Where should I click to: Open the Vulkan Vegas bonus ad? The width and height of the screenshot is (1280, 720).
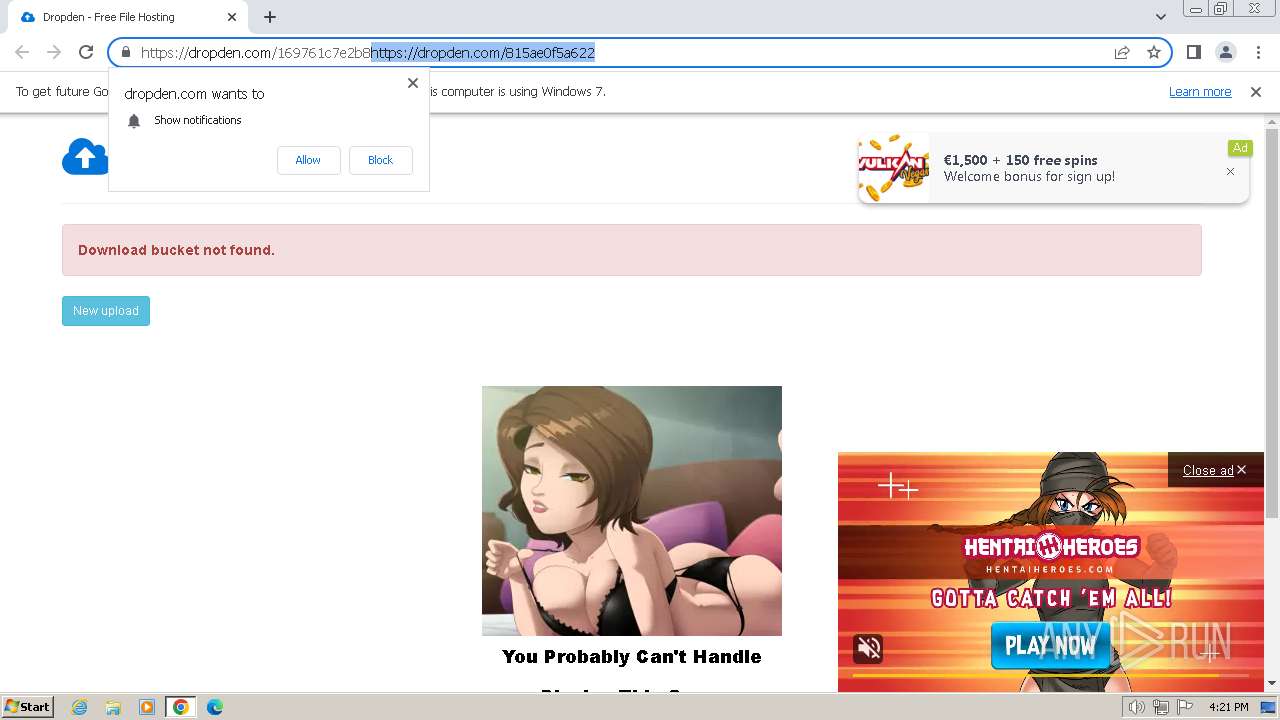1053,168
